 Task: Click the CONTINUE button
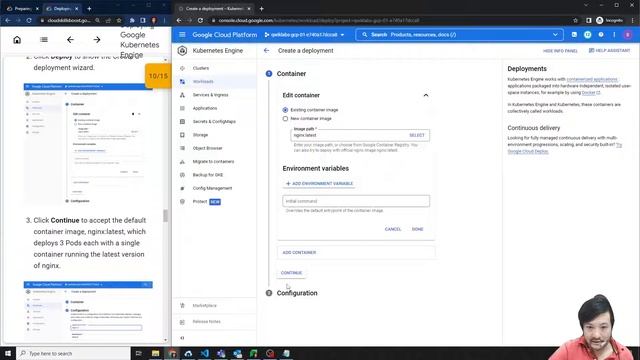tap(291, 273)
